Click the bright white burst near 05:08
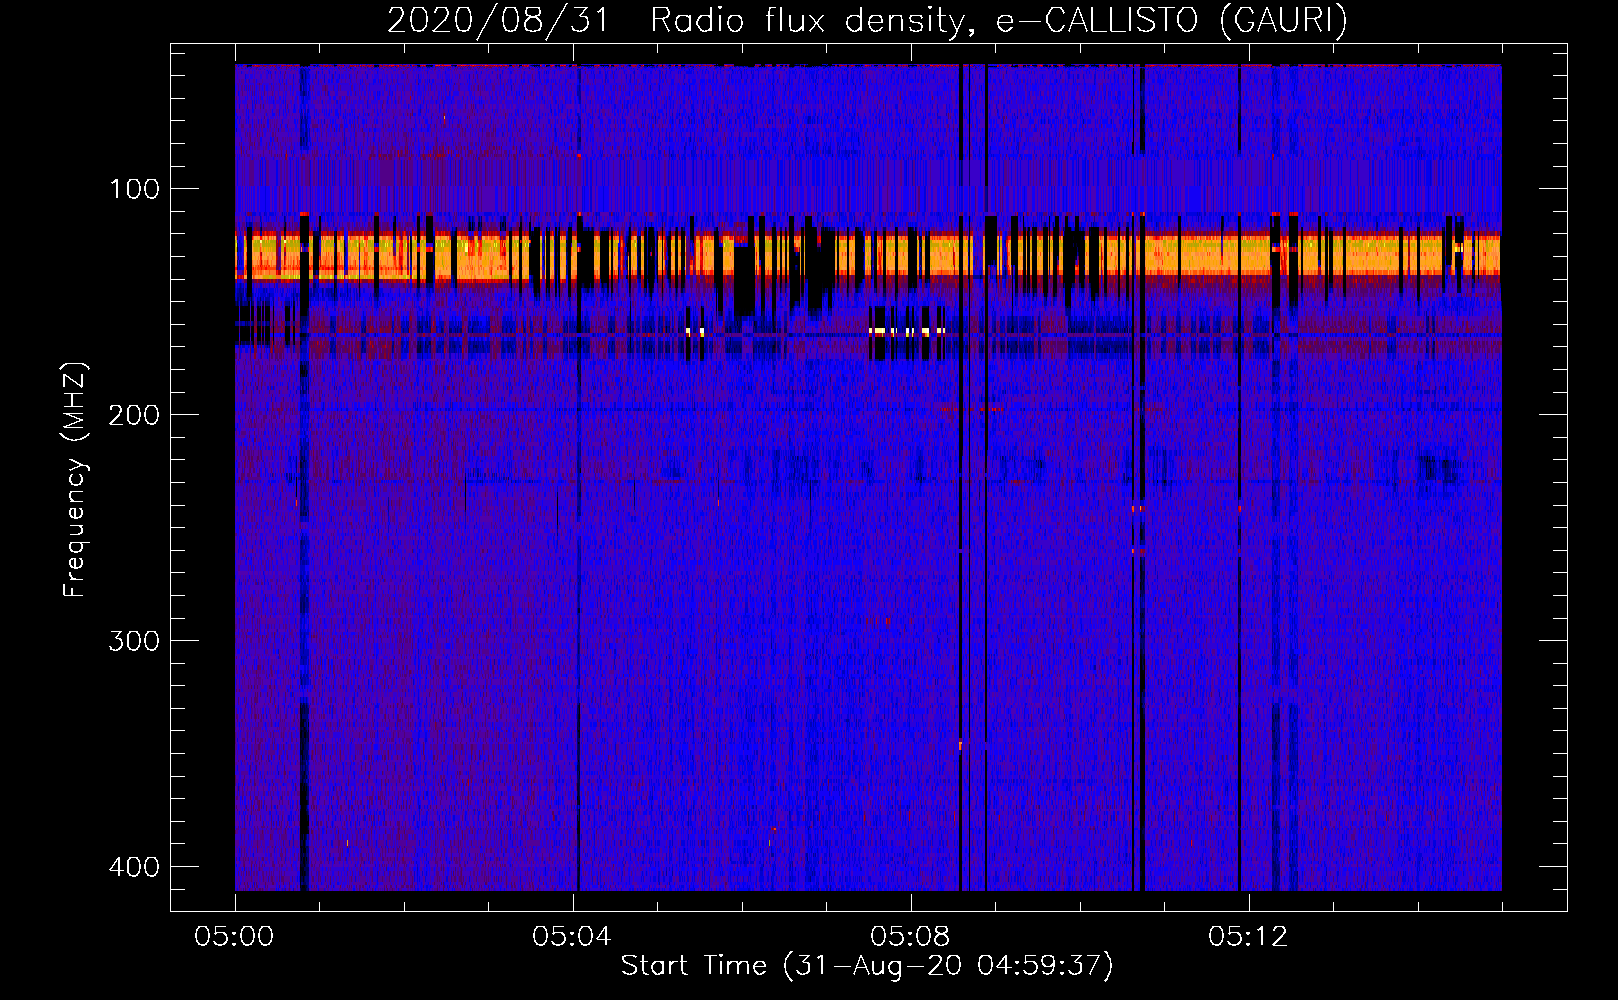1618x1000 pixels. [906, 331]
